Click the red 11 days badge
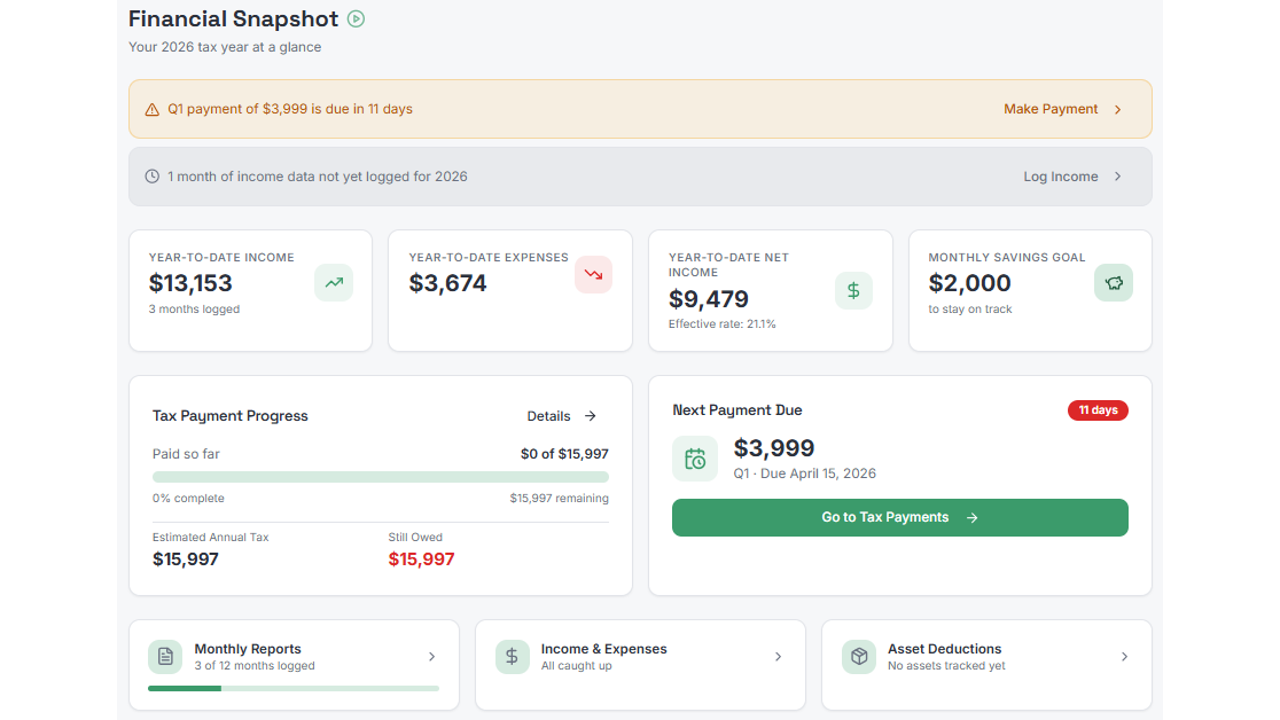 (x=1098, y=410)
